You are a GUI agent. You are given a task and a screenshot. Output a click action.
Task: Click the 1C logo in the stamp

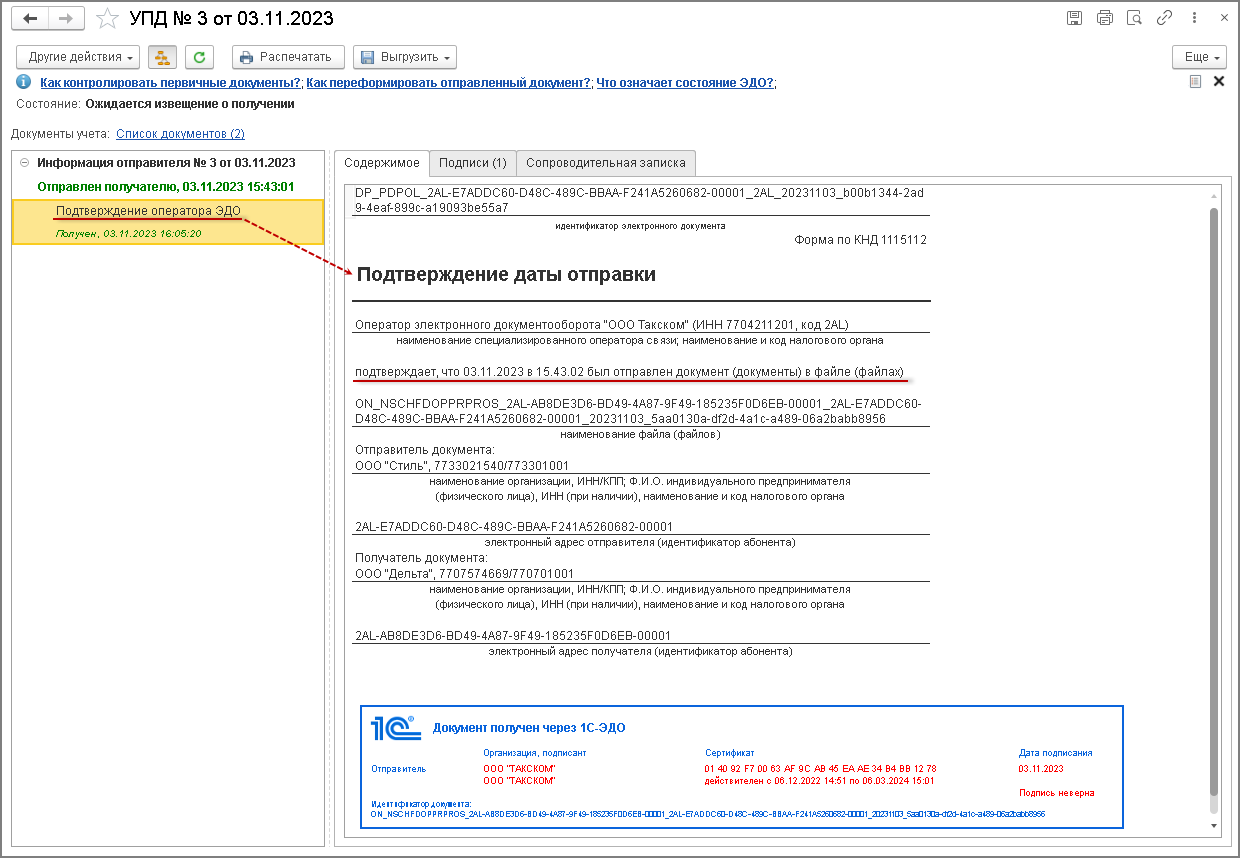coord(396,727)
